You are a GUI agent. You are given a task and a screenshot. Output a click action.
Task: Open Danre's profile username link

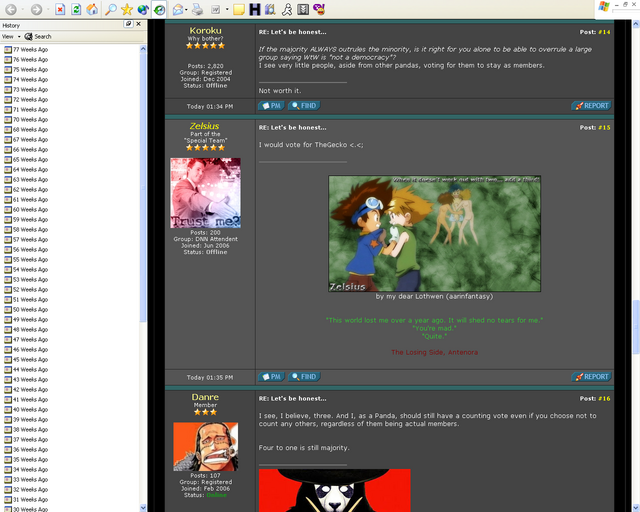click(205, 397)
